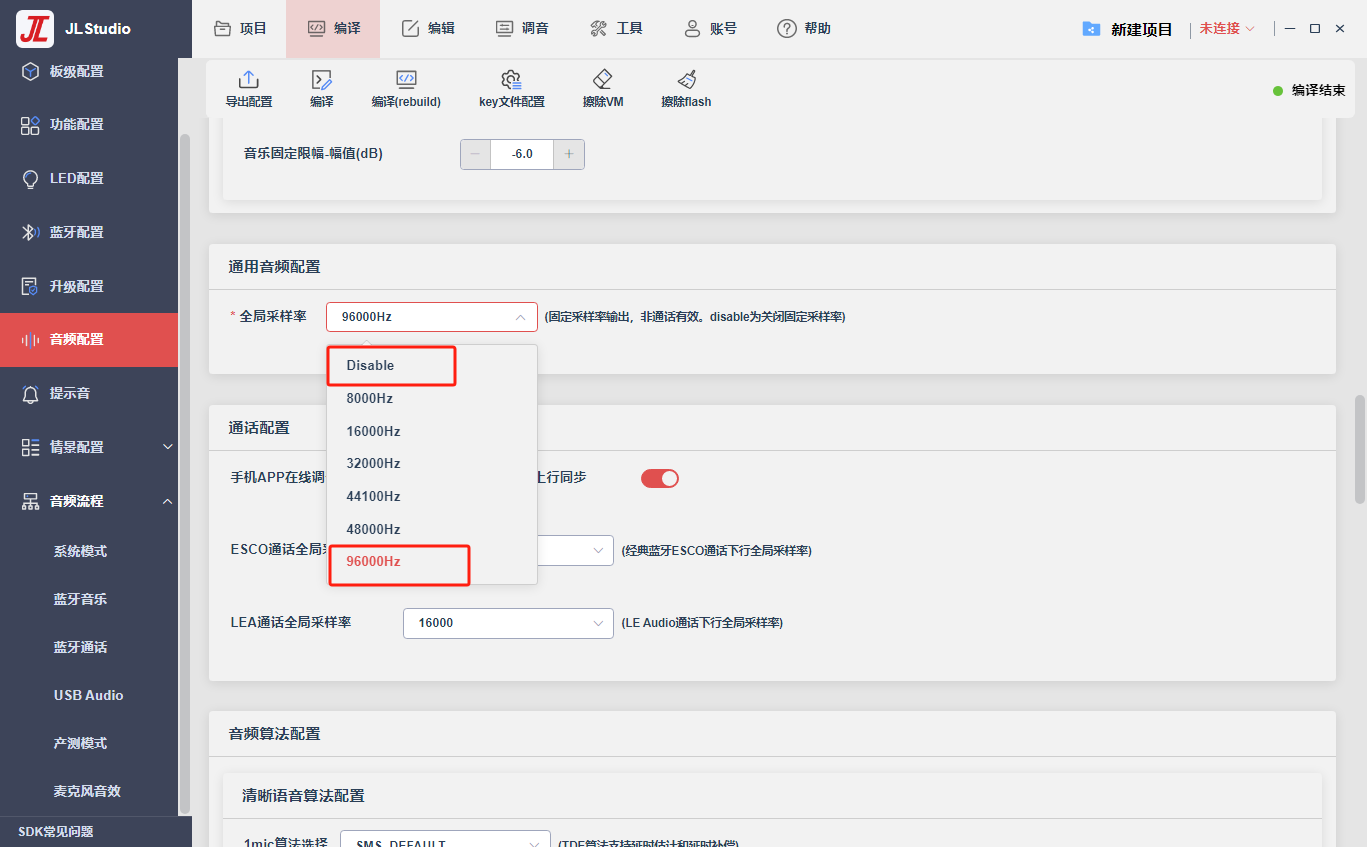The height and width of the screenshot is (847, 1367).
Task: Open 提示音 in the sidebar
Action: (89, 394)
